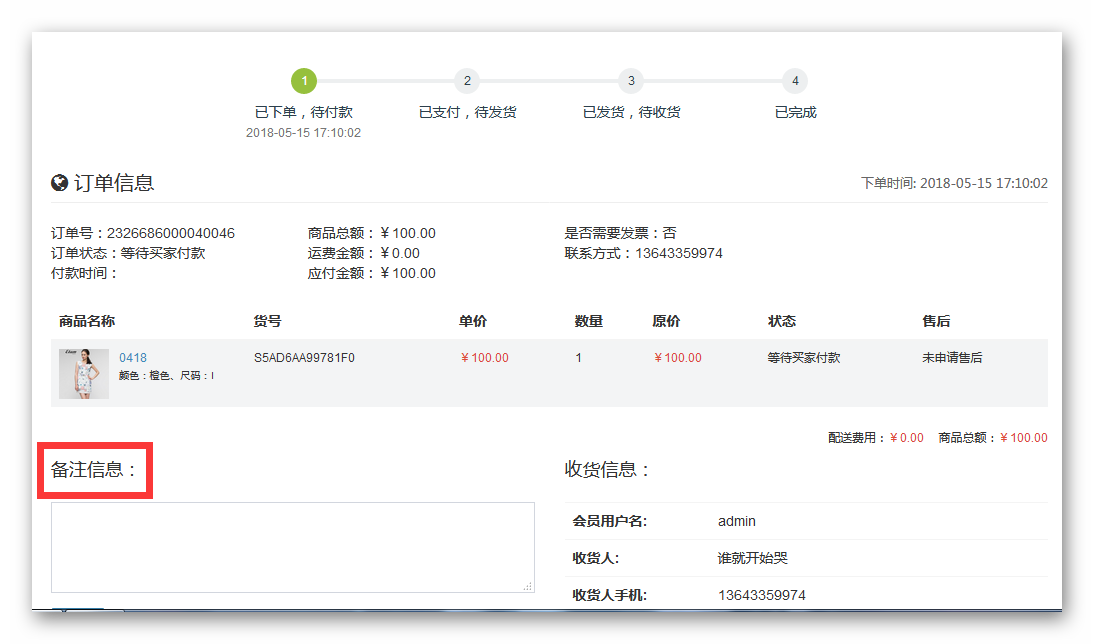The height and width of the screenshot is (644, 1094).
Task: Click the 未申请售后 after-sales status
Action: tap(952, 358)
